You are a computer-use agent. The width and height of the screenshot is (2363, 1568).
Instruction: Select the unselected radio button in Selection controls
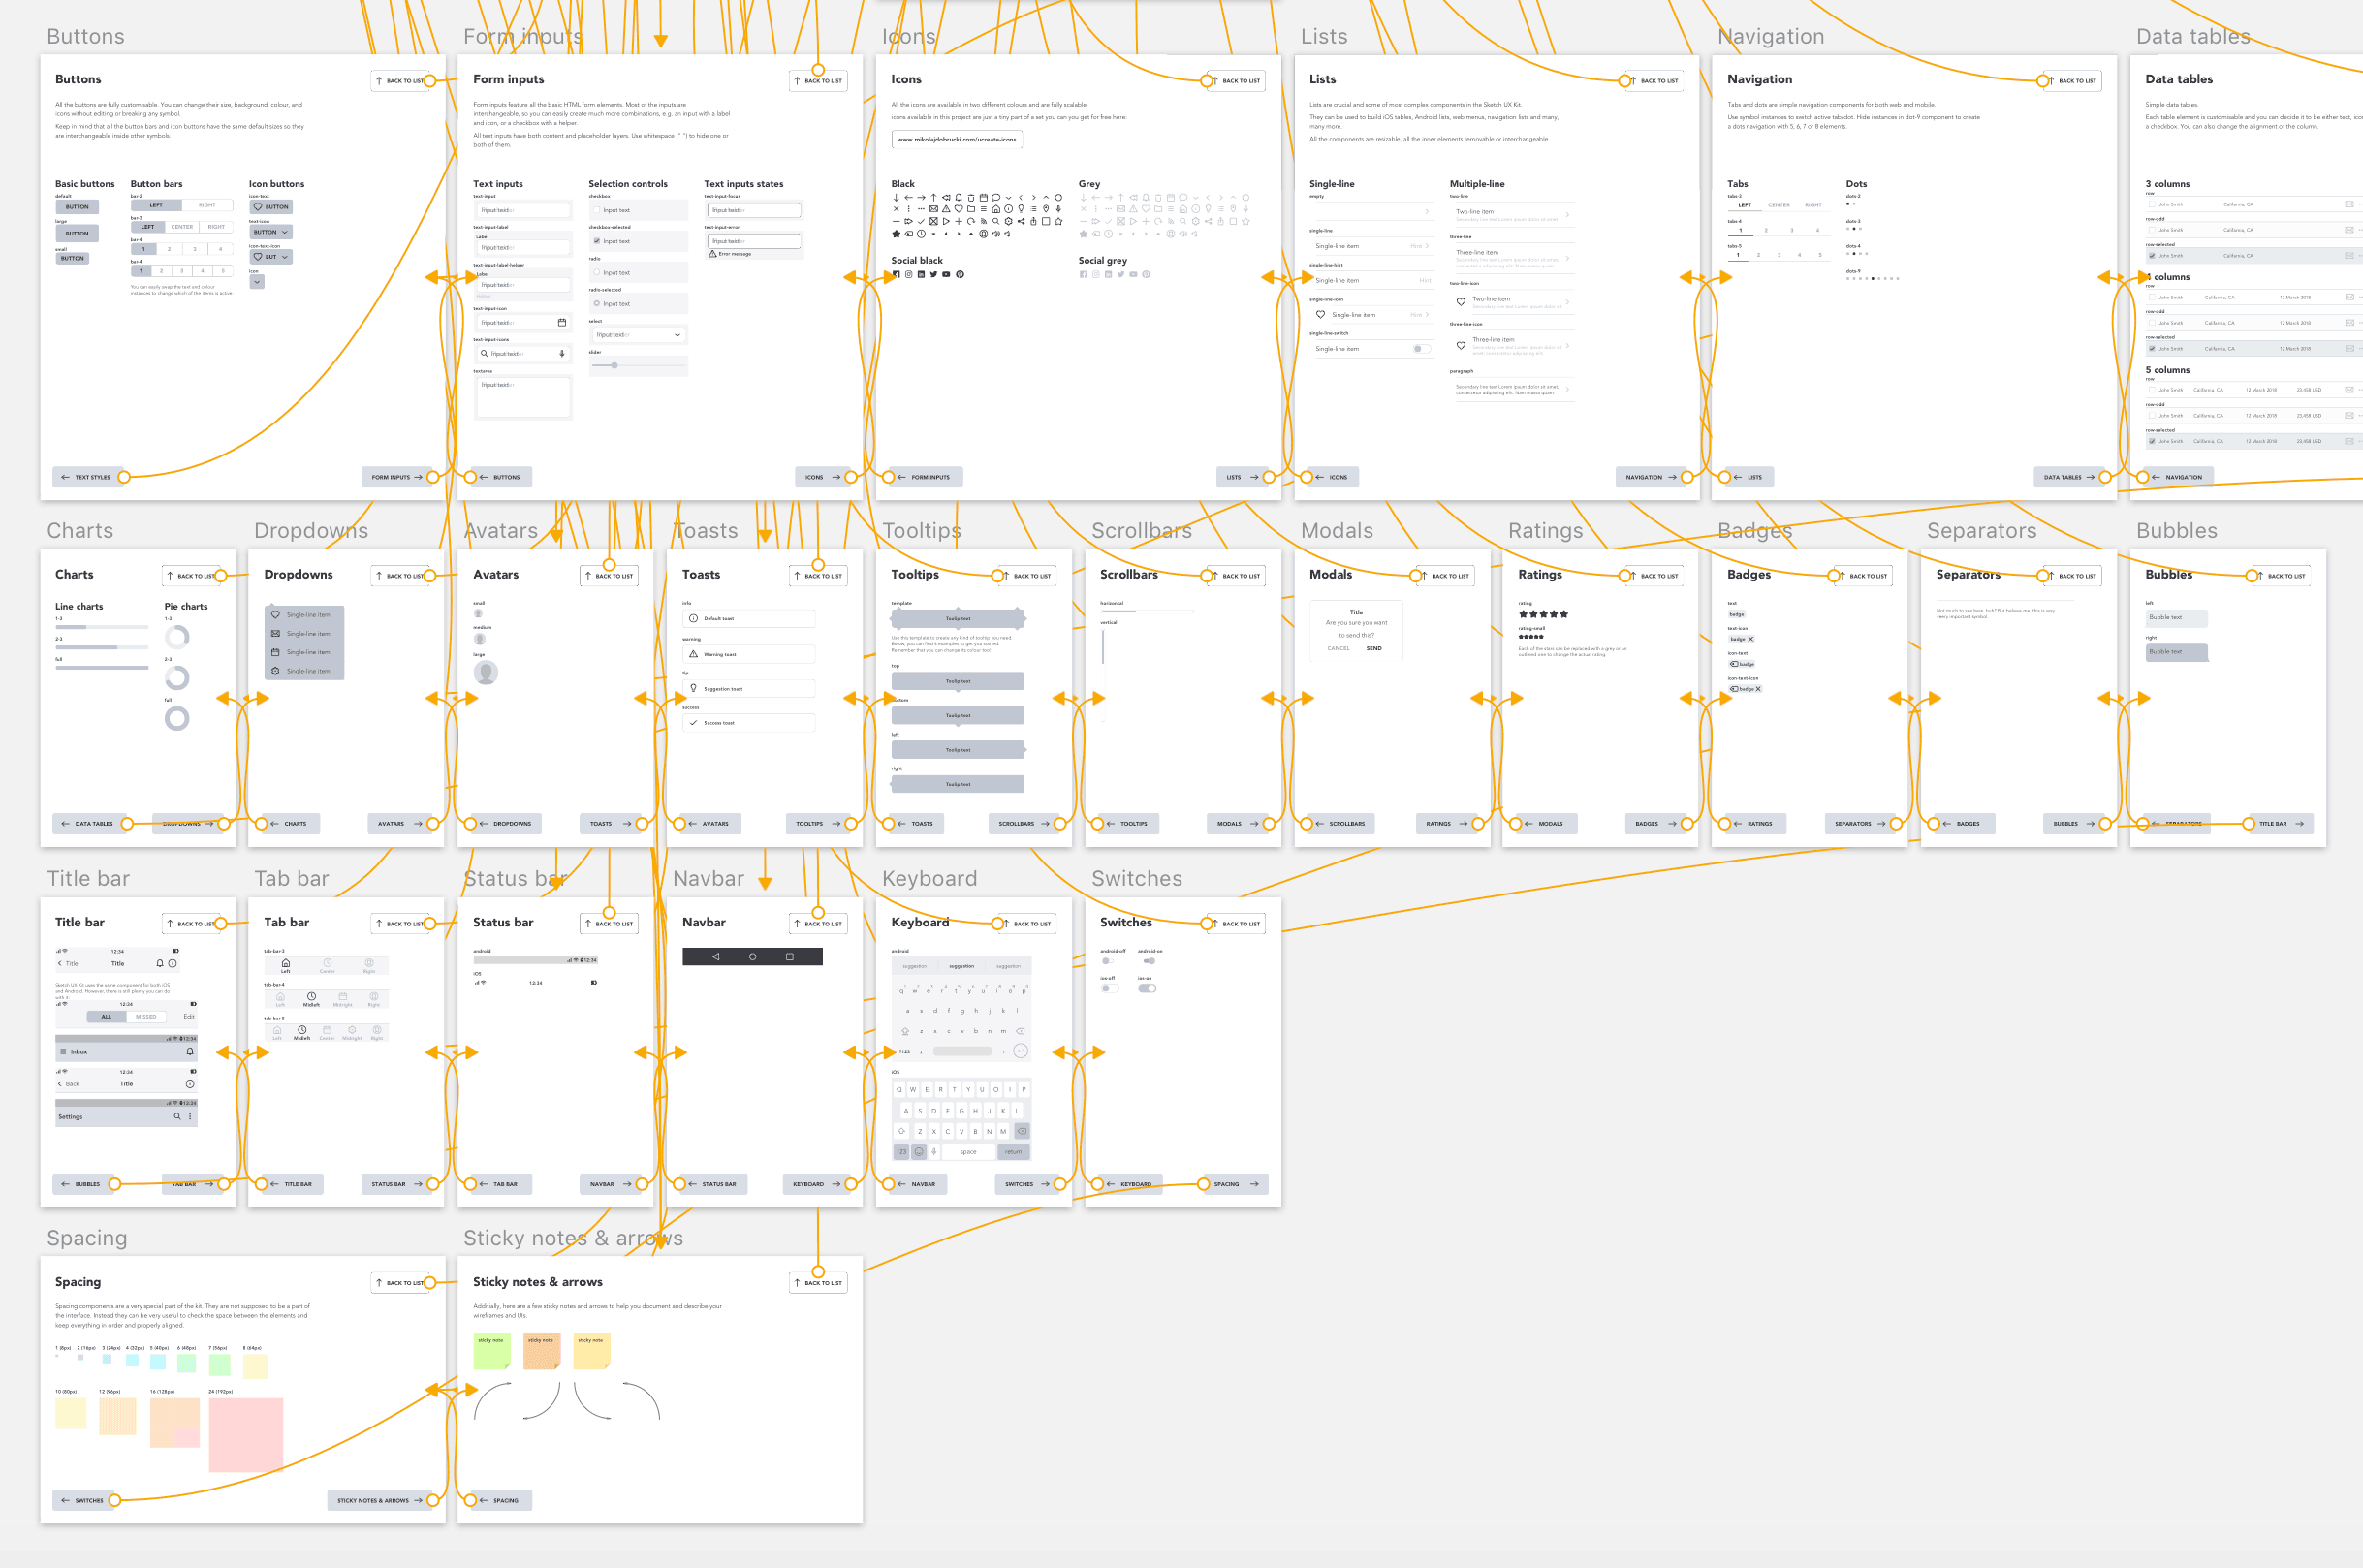[x=597, y=272]
